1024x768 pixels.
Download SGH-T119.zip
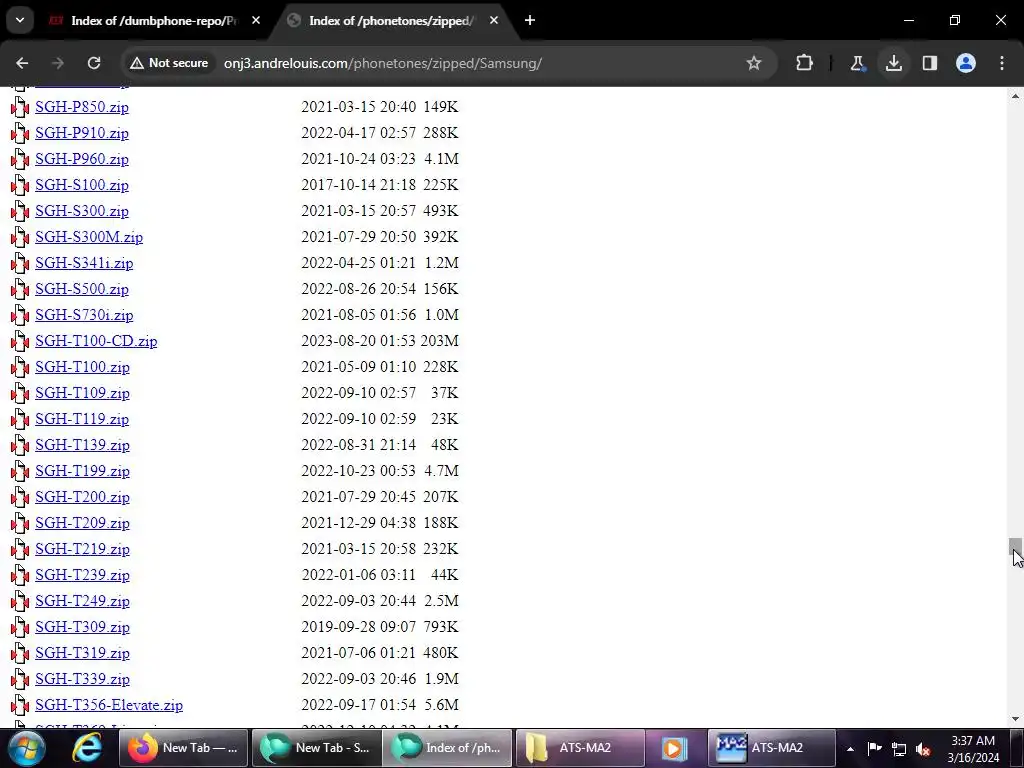[82, 419]
